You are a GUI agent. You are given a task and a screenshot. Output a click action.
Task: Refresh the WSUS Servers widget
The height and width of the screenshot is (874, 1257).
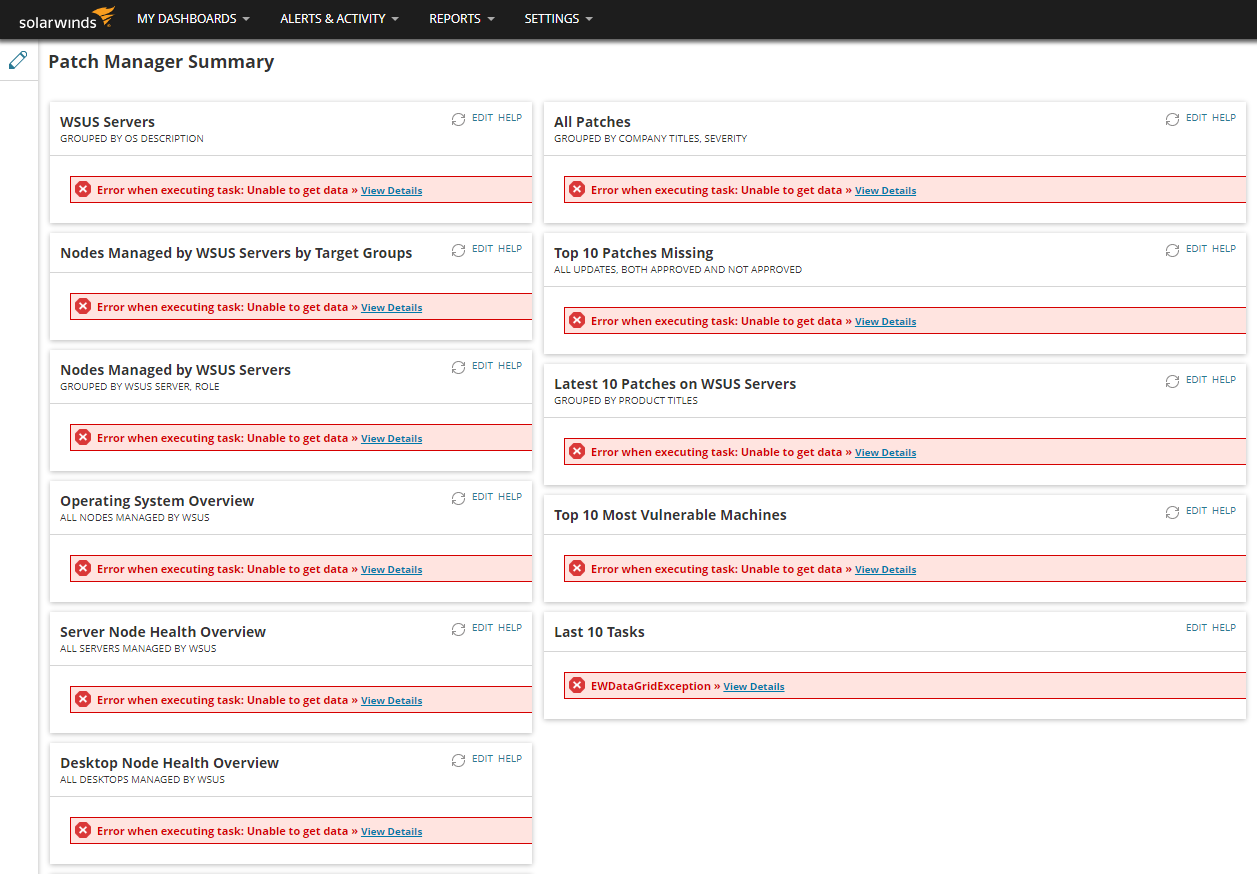coord(458,119)
